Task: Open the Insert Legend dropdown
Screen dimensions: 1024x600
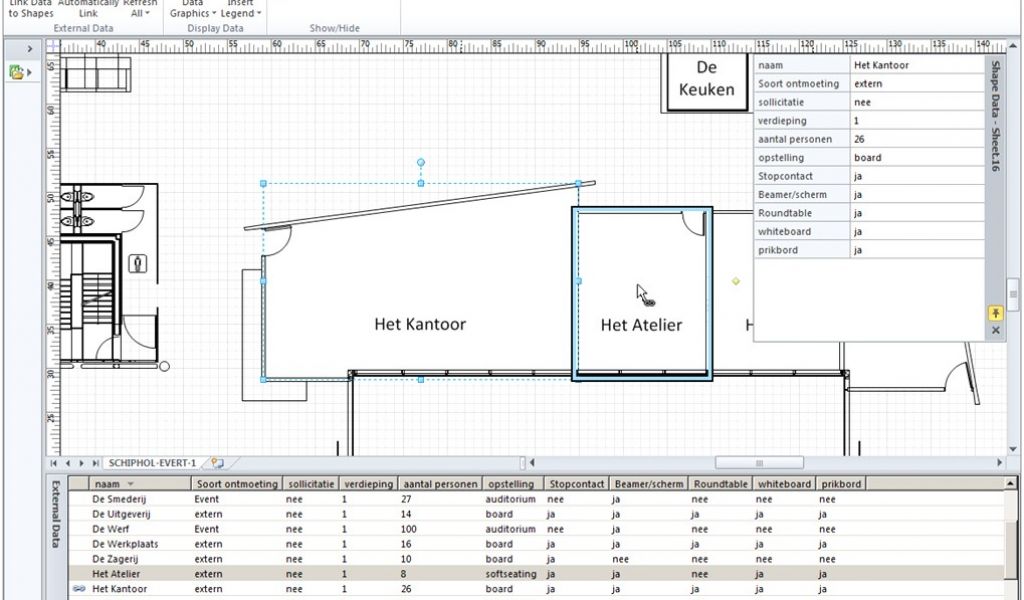Action: coord(241,9)
